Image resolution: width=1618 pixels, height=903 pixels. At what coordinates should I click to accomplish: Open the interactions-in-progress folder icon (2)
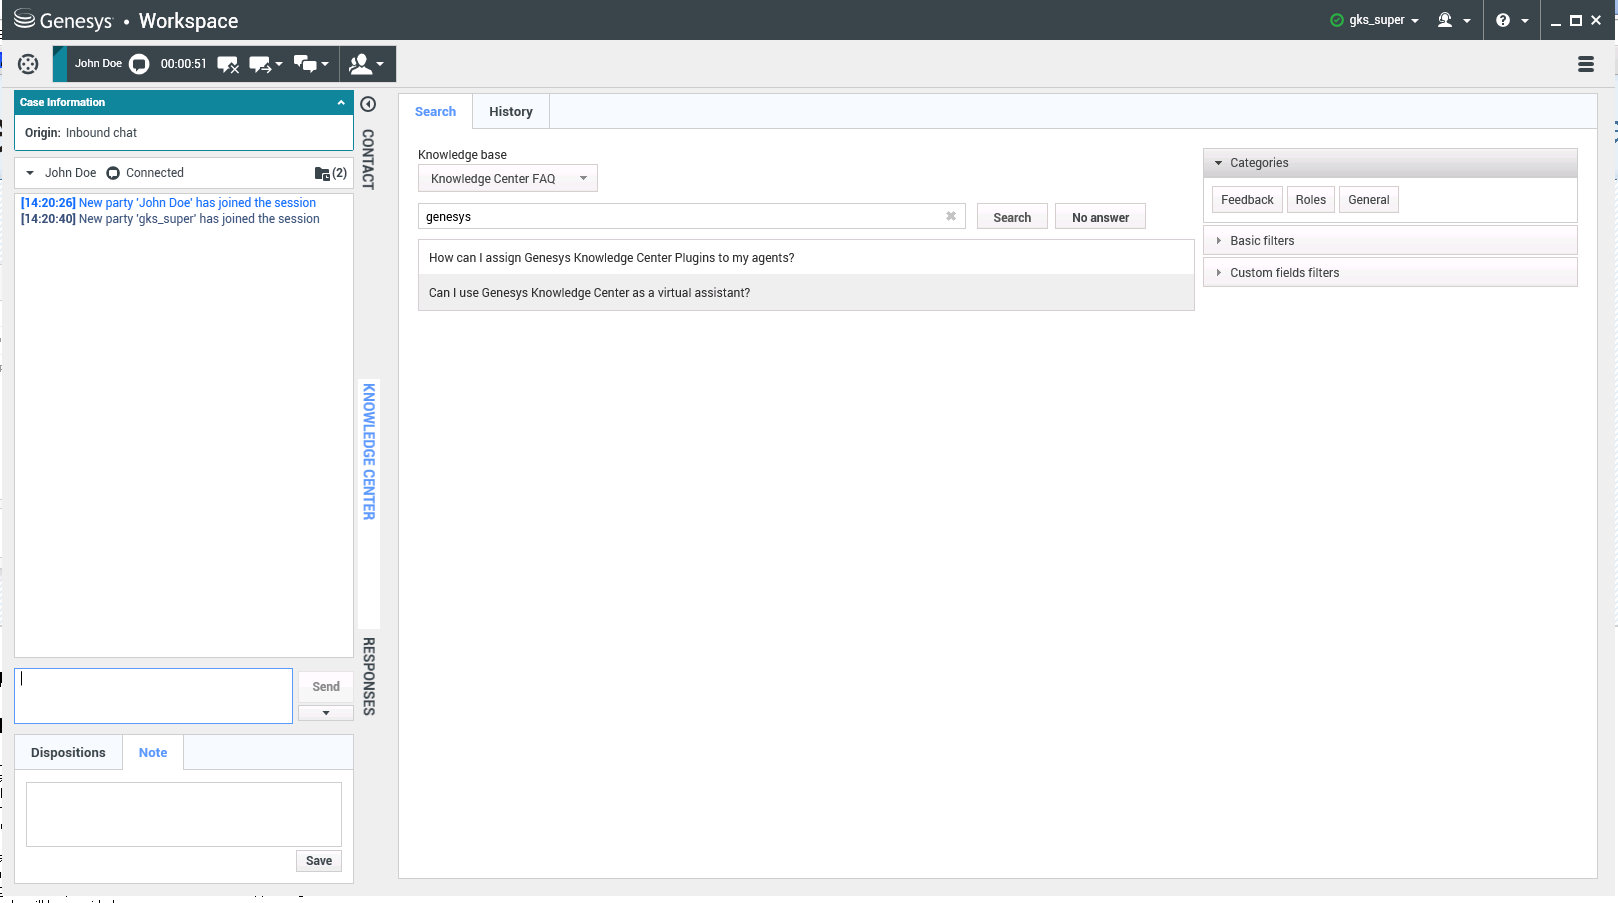pyautogui.click(x=330, y=173)
